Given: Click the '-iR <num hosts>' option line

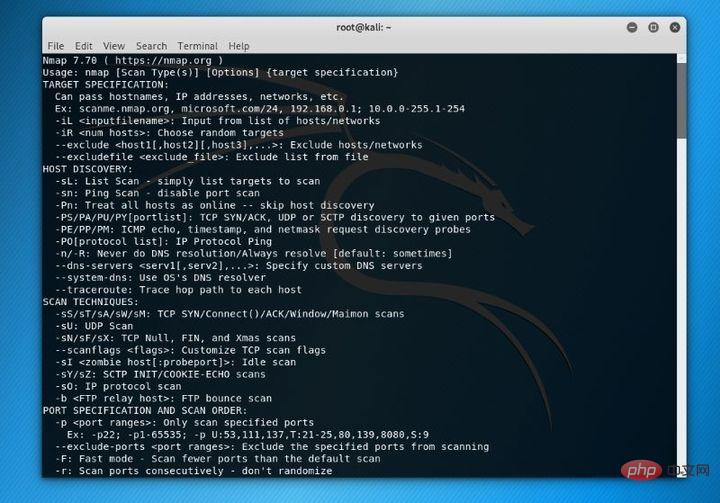Looking at the screenshot, I should click(x=169, y=133).
